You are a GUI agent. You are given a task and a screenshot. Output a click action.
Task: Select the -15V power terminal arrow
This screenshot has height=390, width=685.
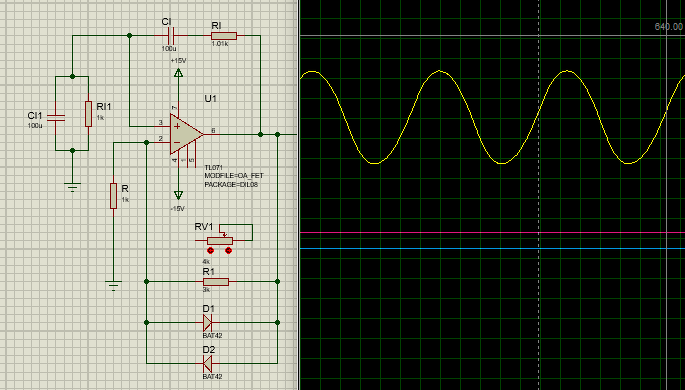point(178,195)
